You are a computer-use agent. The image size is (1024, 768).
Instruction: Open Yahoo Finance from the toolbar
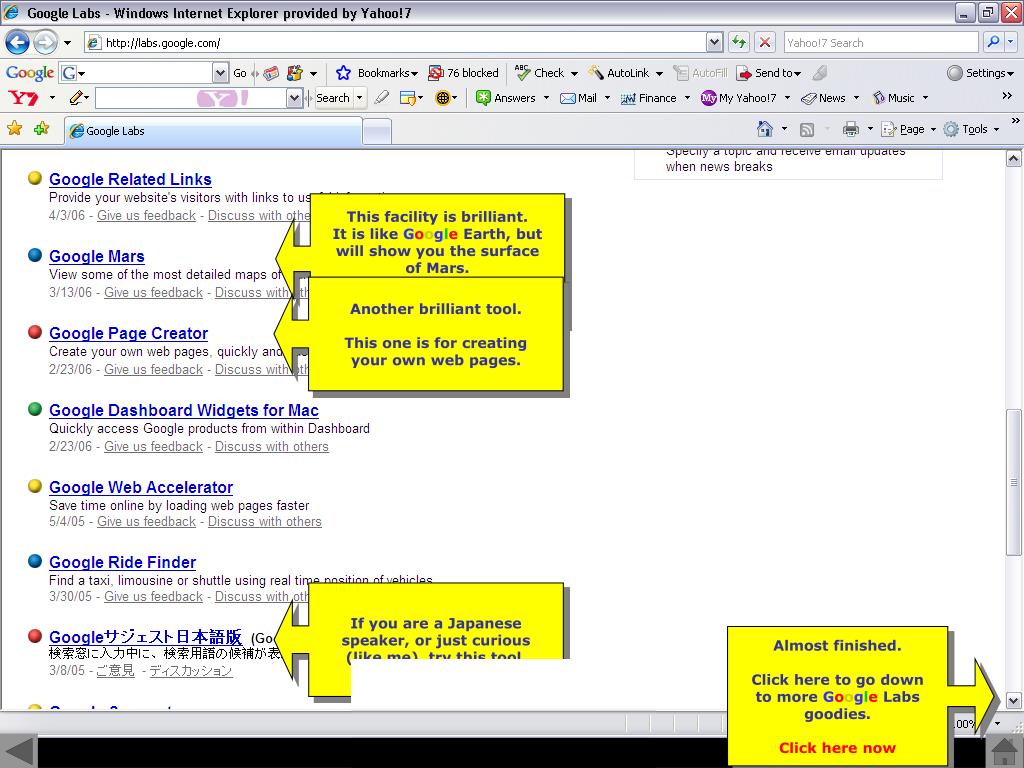click(x=648, y=98)
